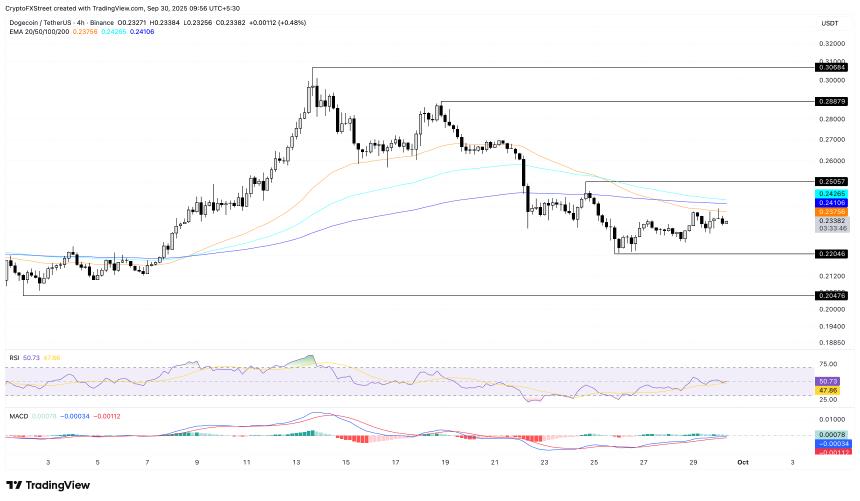Click the cyan EMA value 0.24265 in the legend
The width and height of the screenshot is (860, 501).
coord(114,32)
